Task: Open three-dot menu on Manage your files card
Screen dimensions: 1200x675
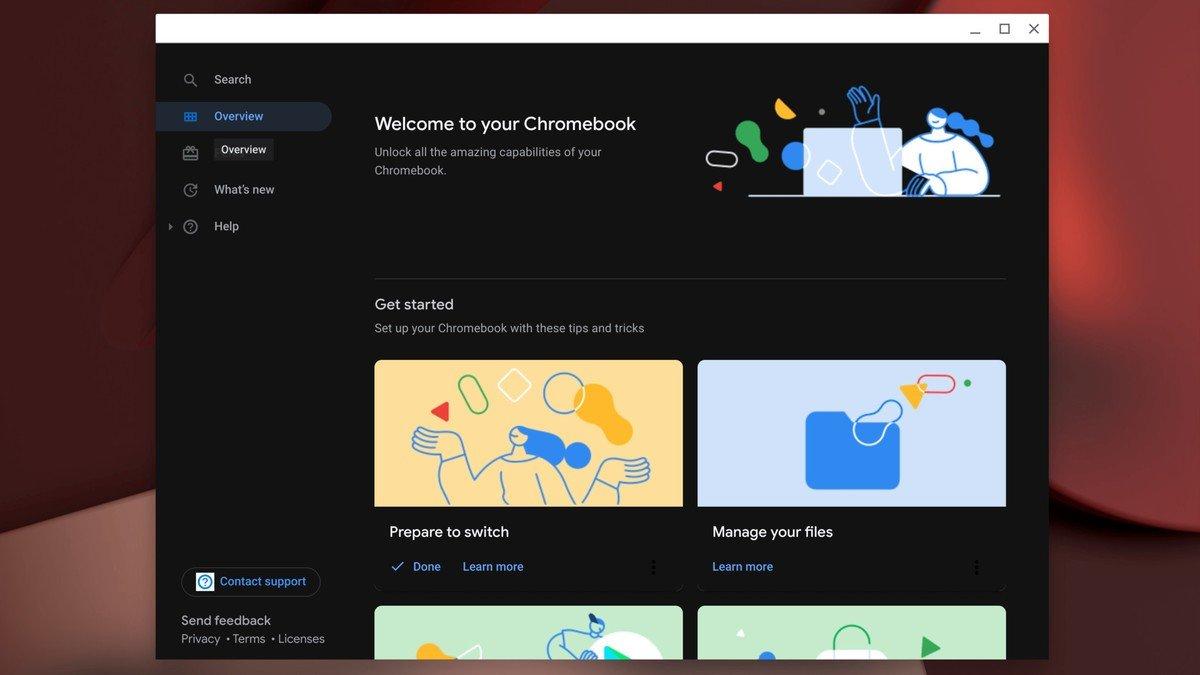Action: coord(976,566)
